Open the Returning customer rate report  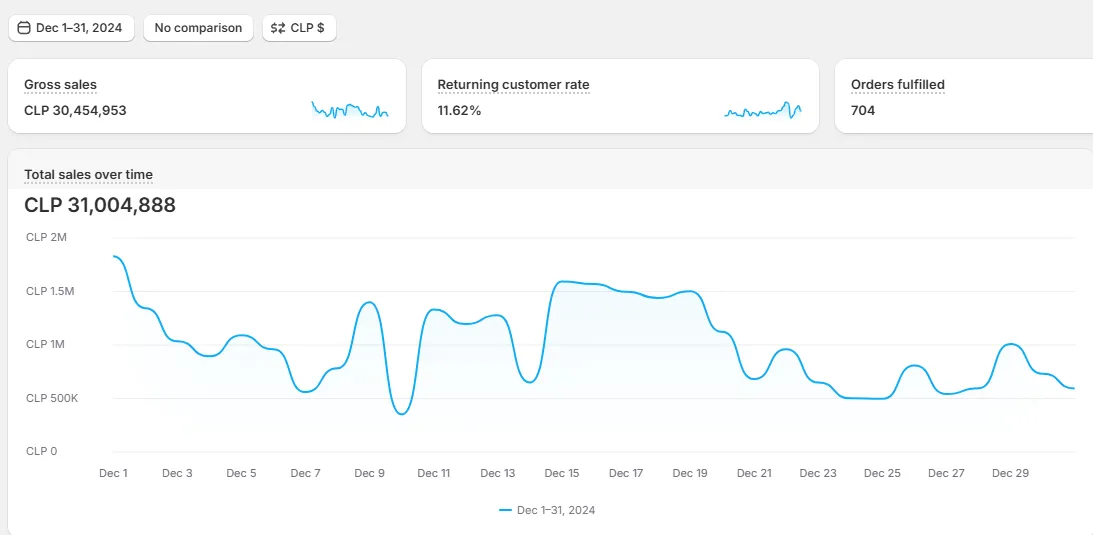pyautogui.click(x=513, y=85)
